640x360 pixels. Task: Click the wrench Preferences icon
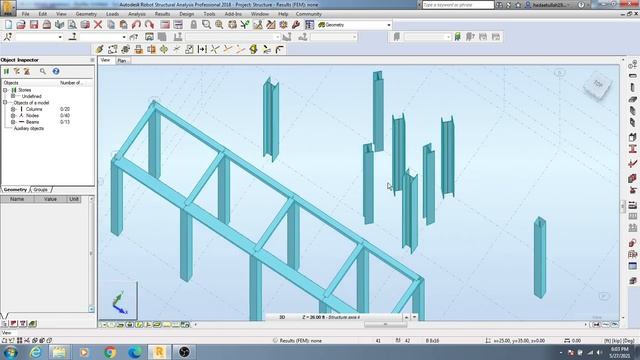[x=296, y=25]
